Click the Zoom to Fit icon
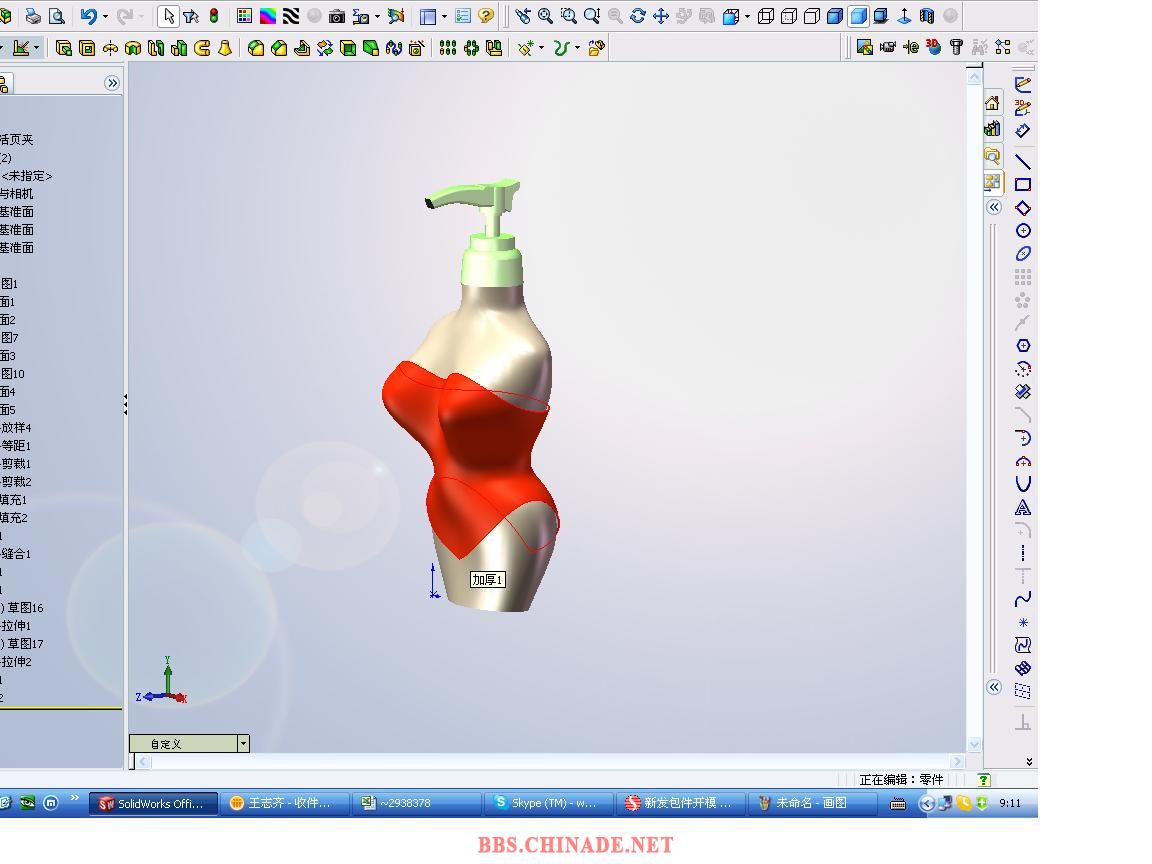This screenshot has width=1152, height=864. pyautogui.click(x=546, y=16)
